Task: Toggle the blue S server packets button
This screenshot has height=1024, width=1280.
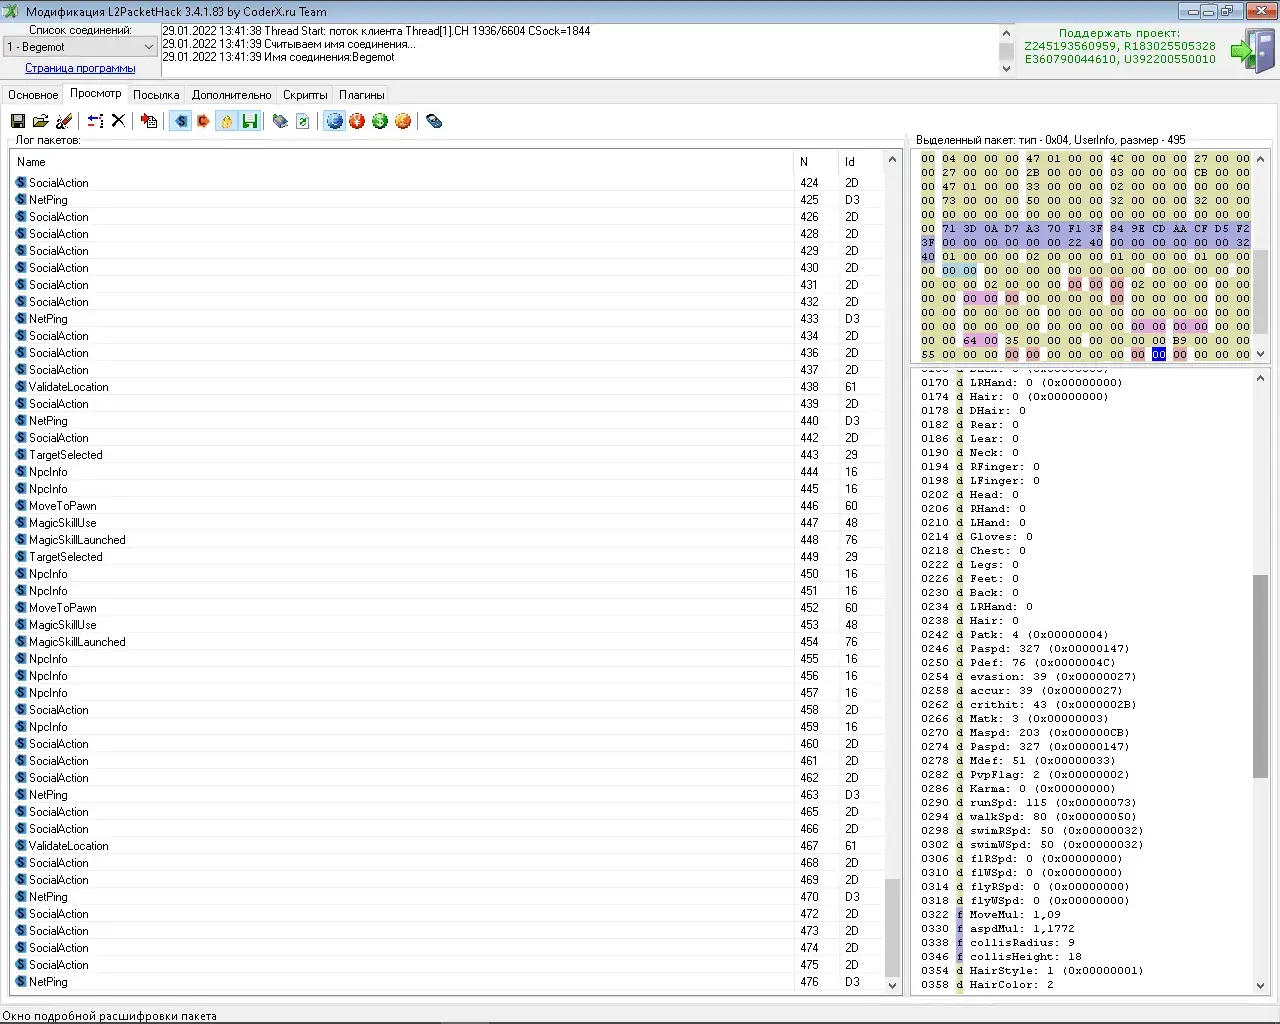Action: point(180,121)
